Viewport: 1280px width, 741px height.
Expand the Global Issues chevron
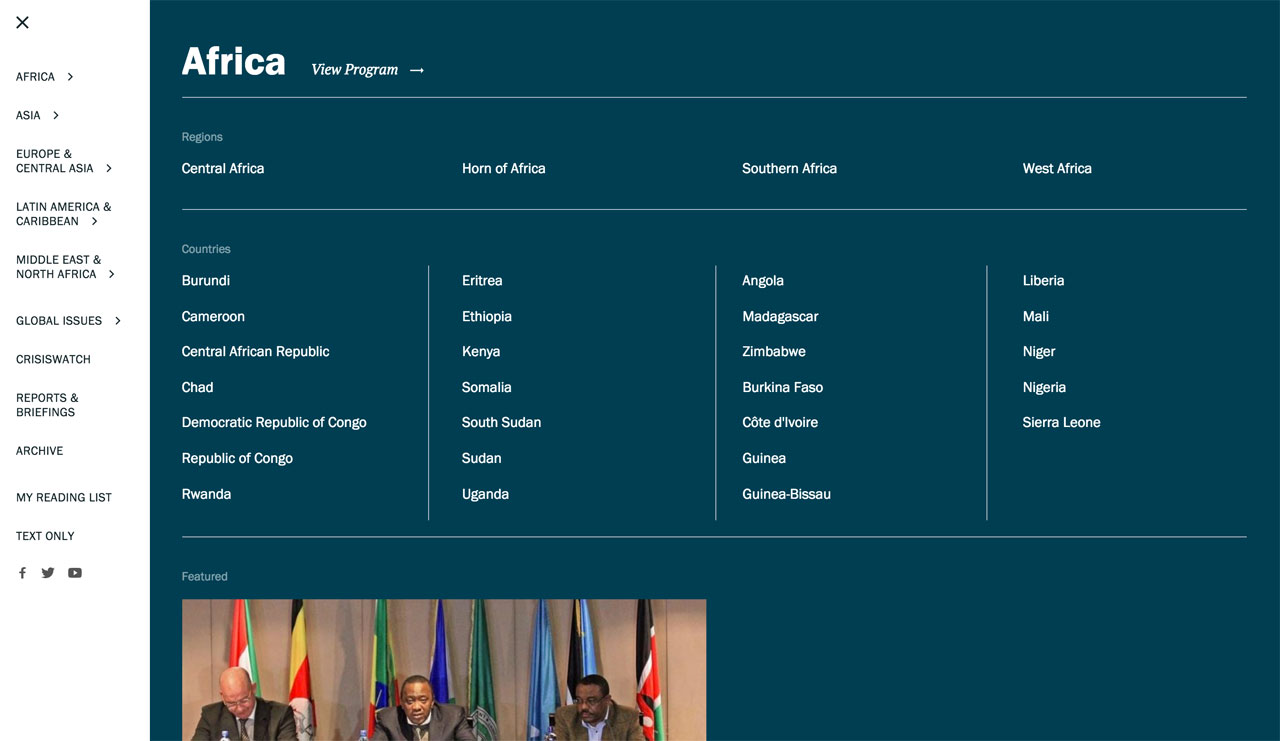[118, 321]
